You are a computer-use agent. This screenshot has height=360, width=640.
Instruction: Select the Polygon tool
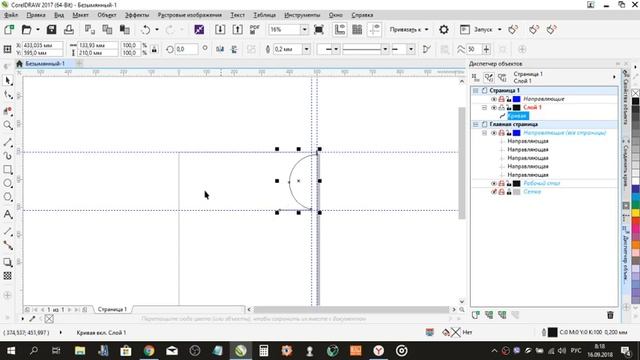click(8, 197)
